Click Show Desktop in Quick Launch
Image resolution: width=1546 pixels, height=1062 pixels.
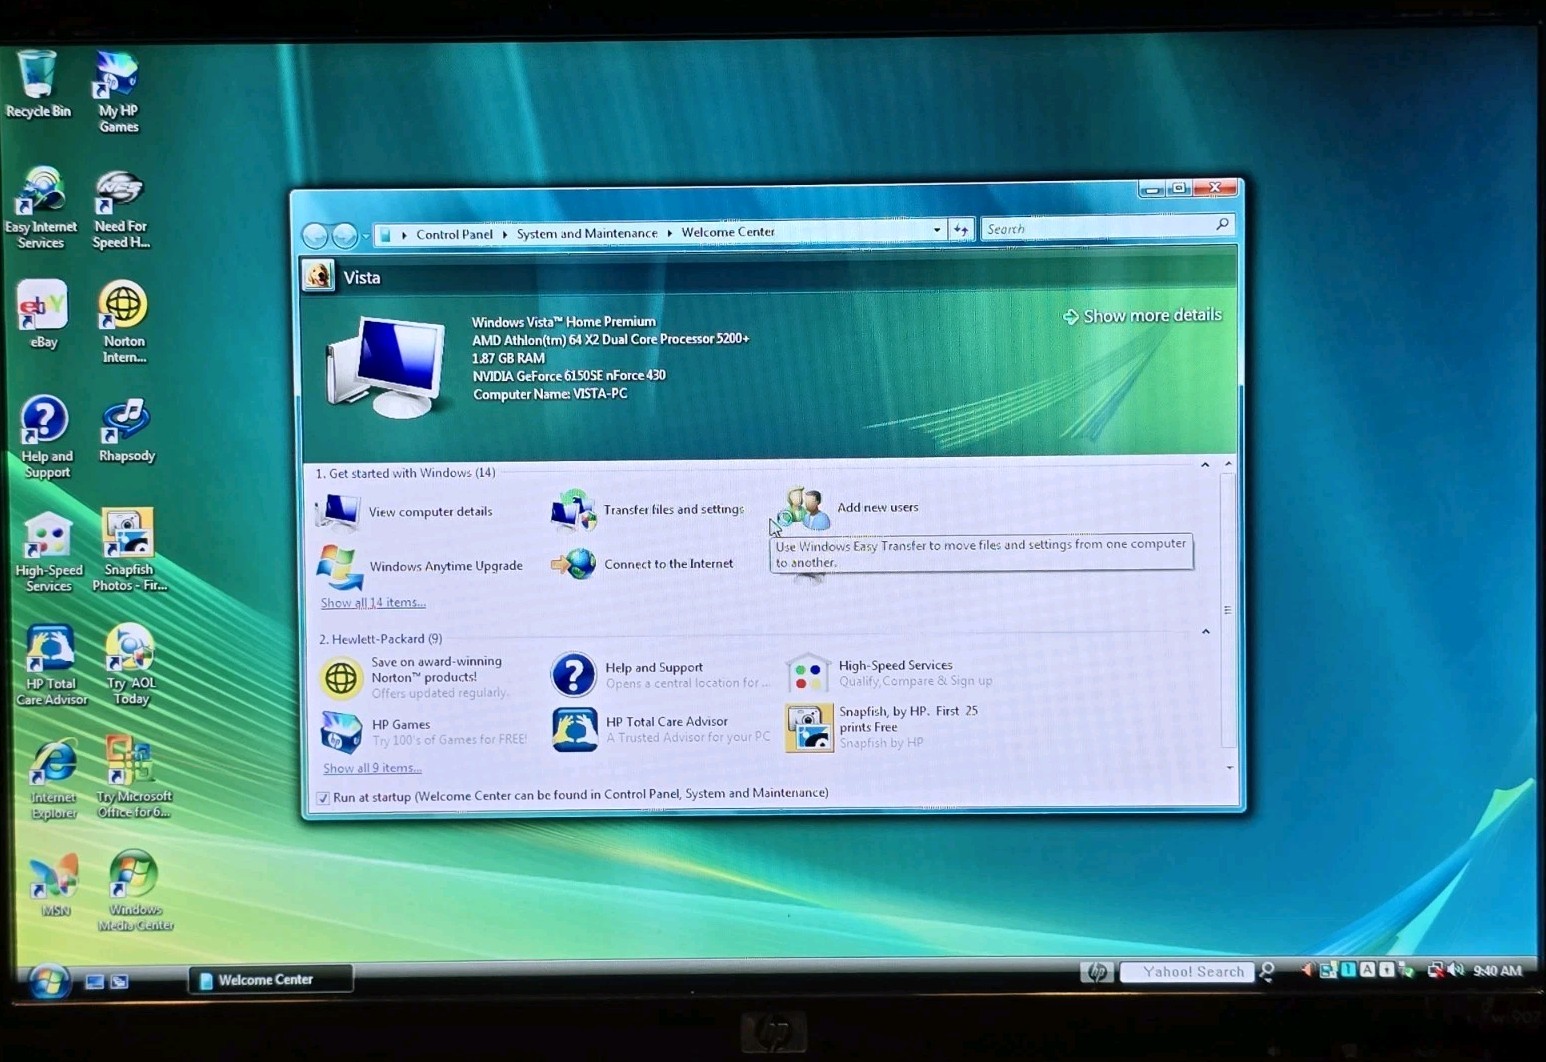(95, 982)
